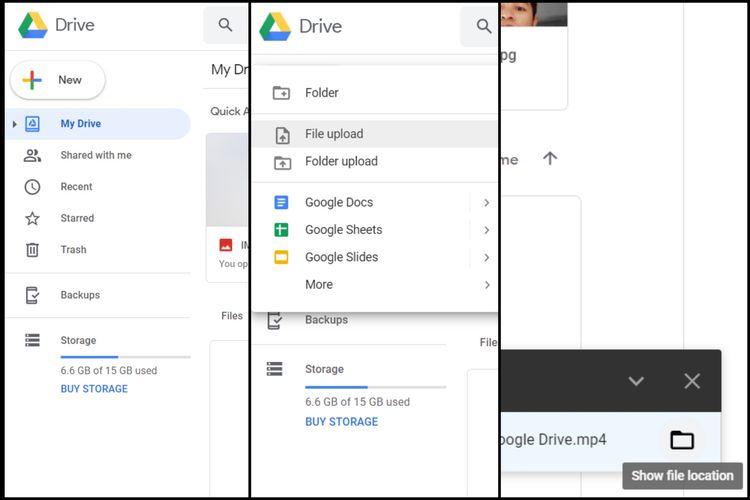Screen dimensions: 750x500
Task: Open the Trash label in sidebar
Action: point(73,250)
